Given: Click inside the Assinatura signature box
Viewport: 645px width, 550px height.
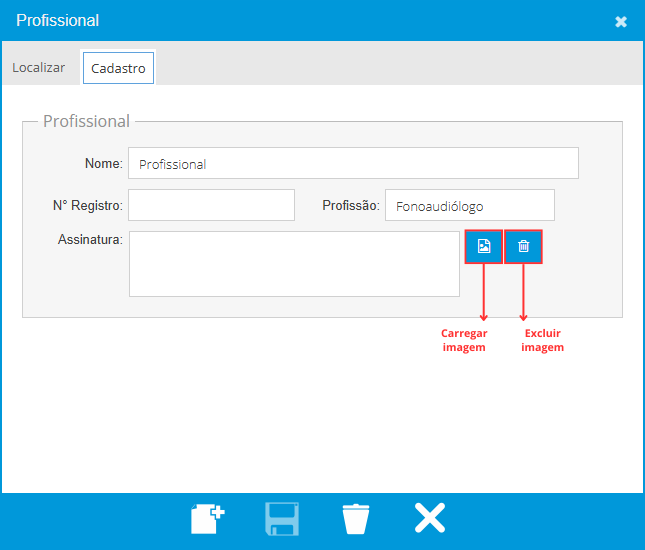Looking at the screenshot, I should (x=294, y=264).
